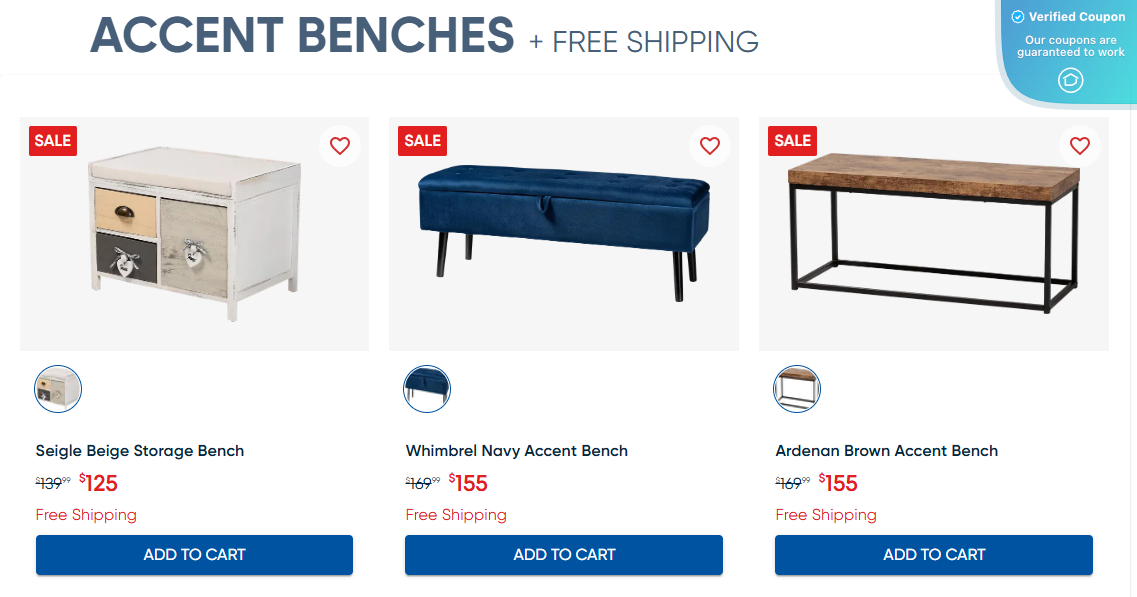Favorite the Seigle Beige Storage Bench

pos(340,145)
